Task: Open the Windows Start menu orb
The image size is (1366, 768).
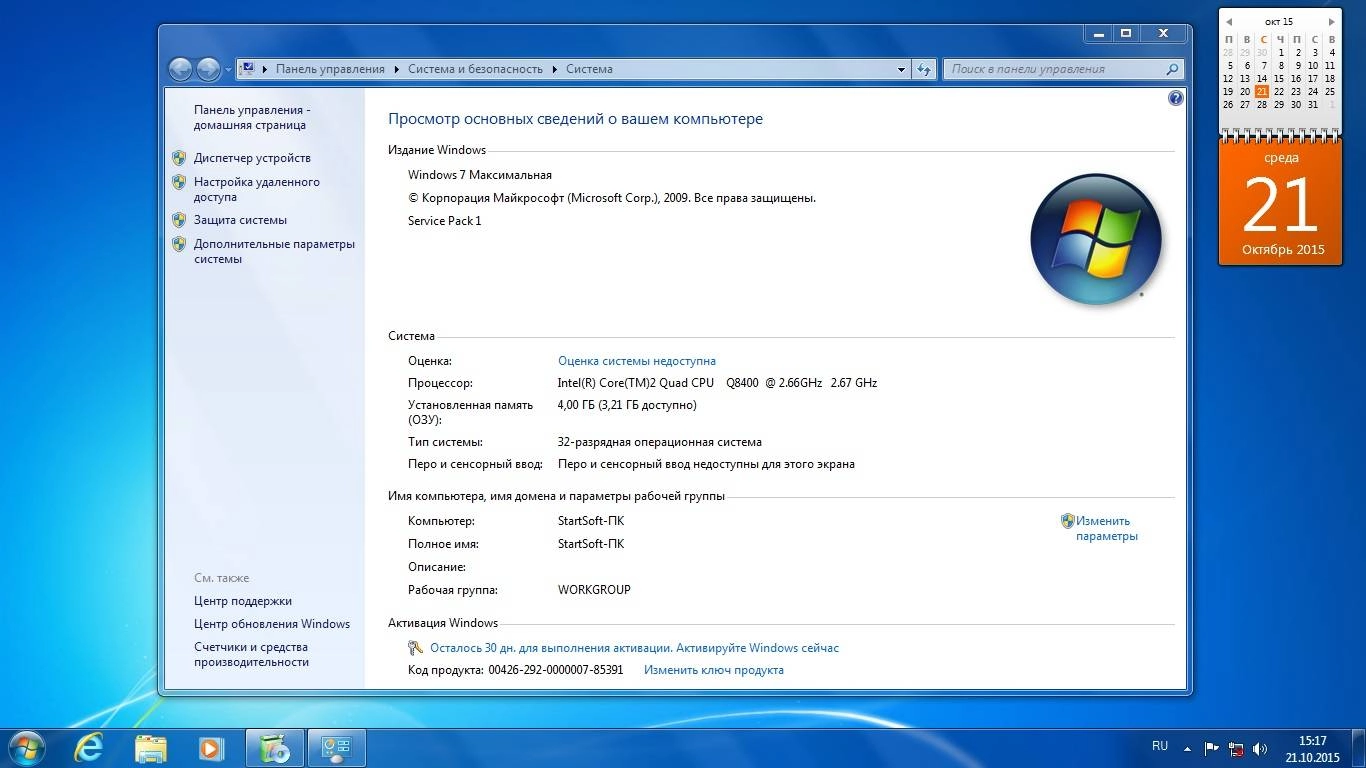Action: pyautogui.click(x=25, y=748)
